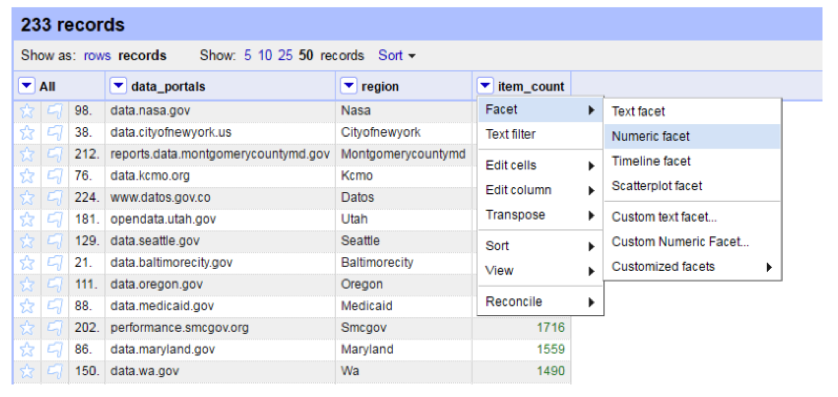838x397 pixels.
Task: Star the data.kcmo.org row
Action: [x=27, y=176]
